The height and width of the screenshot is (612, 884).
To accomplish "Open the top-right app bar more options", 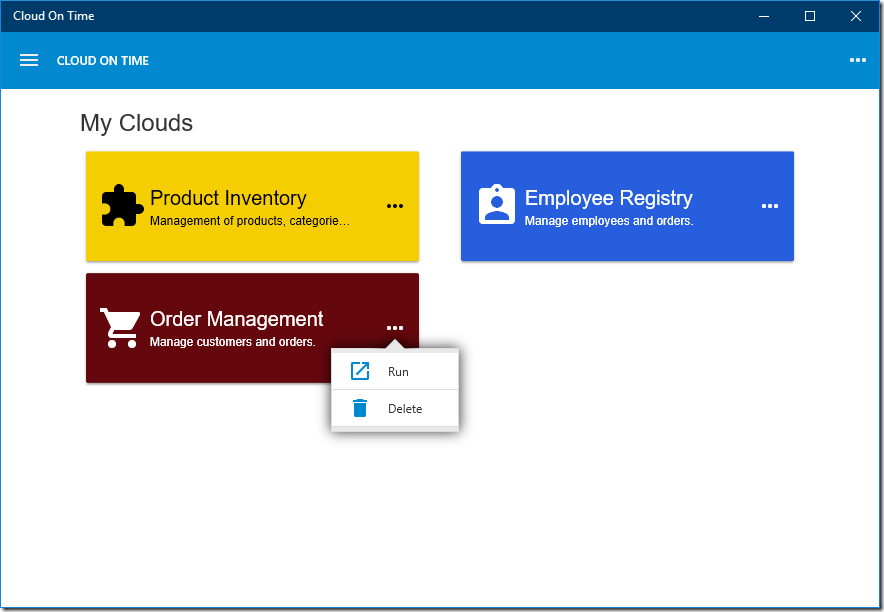I will point(858,60).
